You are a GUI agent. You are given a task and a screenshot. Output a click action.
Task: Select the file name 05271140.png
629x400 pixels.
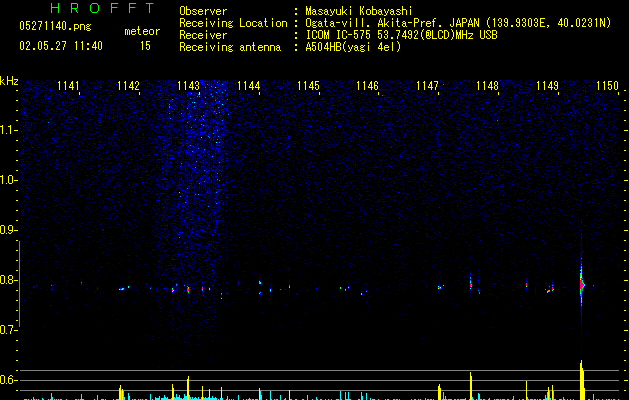(x=55, y=26)
